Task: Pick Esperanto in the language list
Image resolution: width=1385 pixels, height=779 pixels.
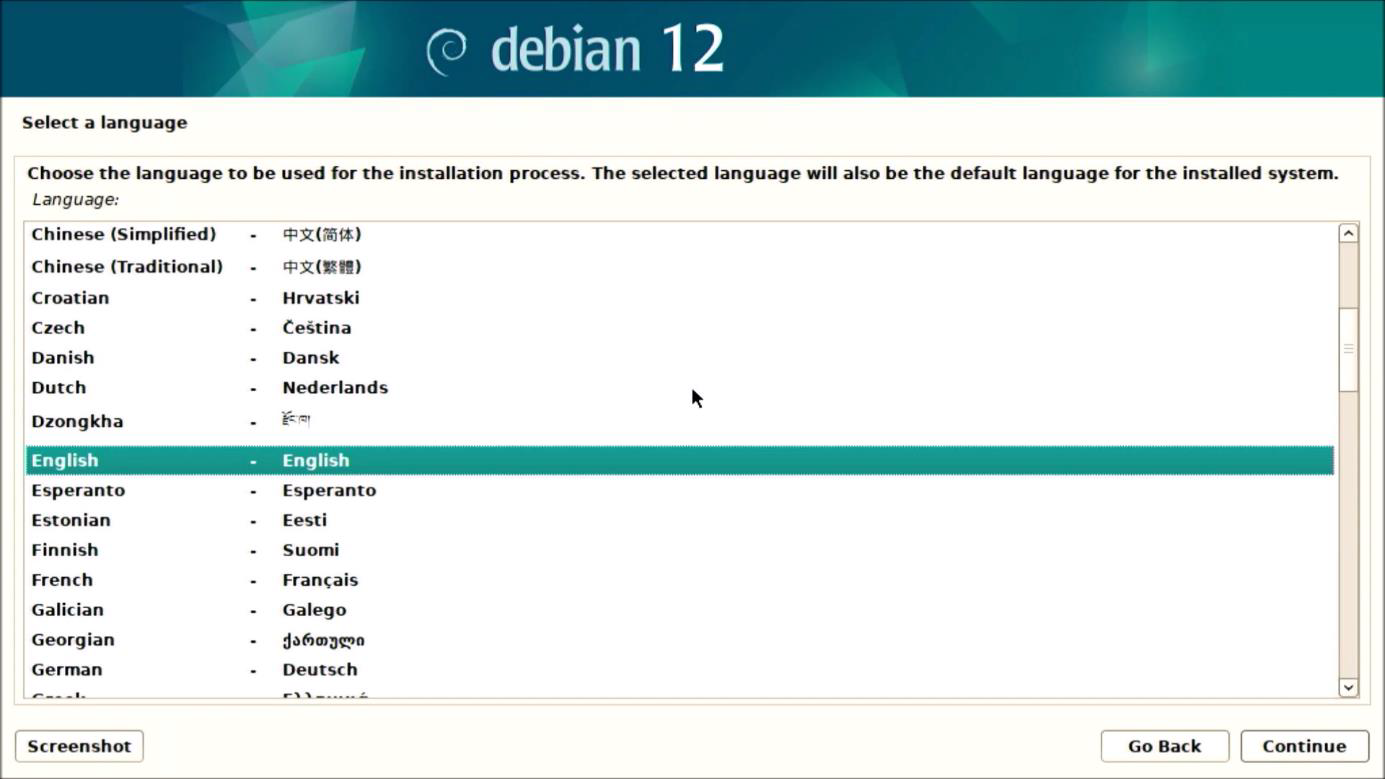Action: tap(680, 491)
